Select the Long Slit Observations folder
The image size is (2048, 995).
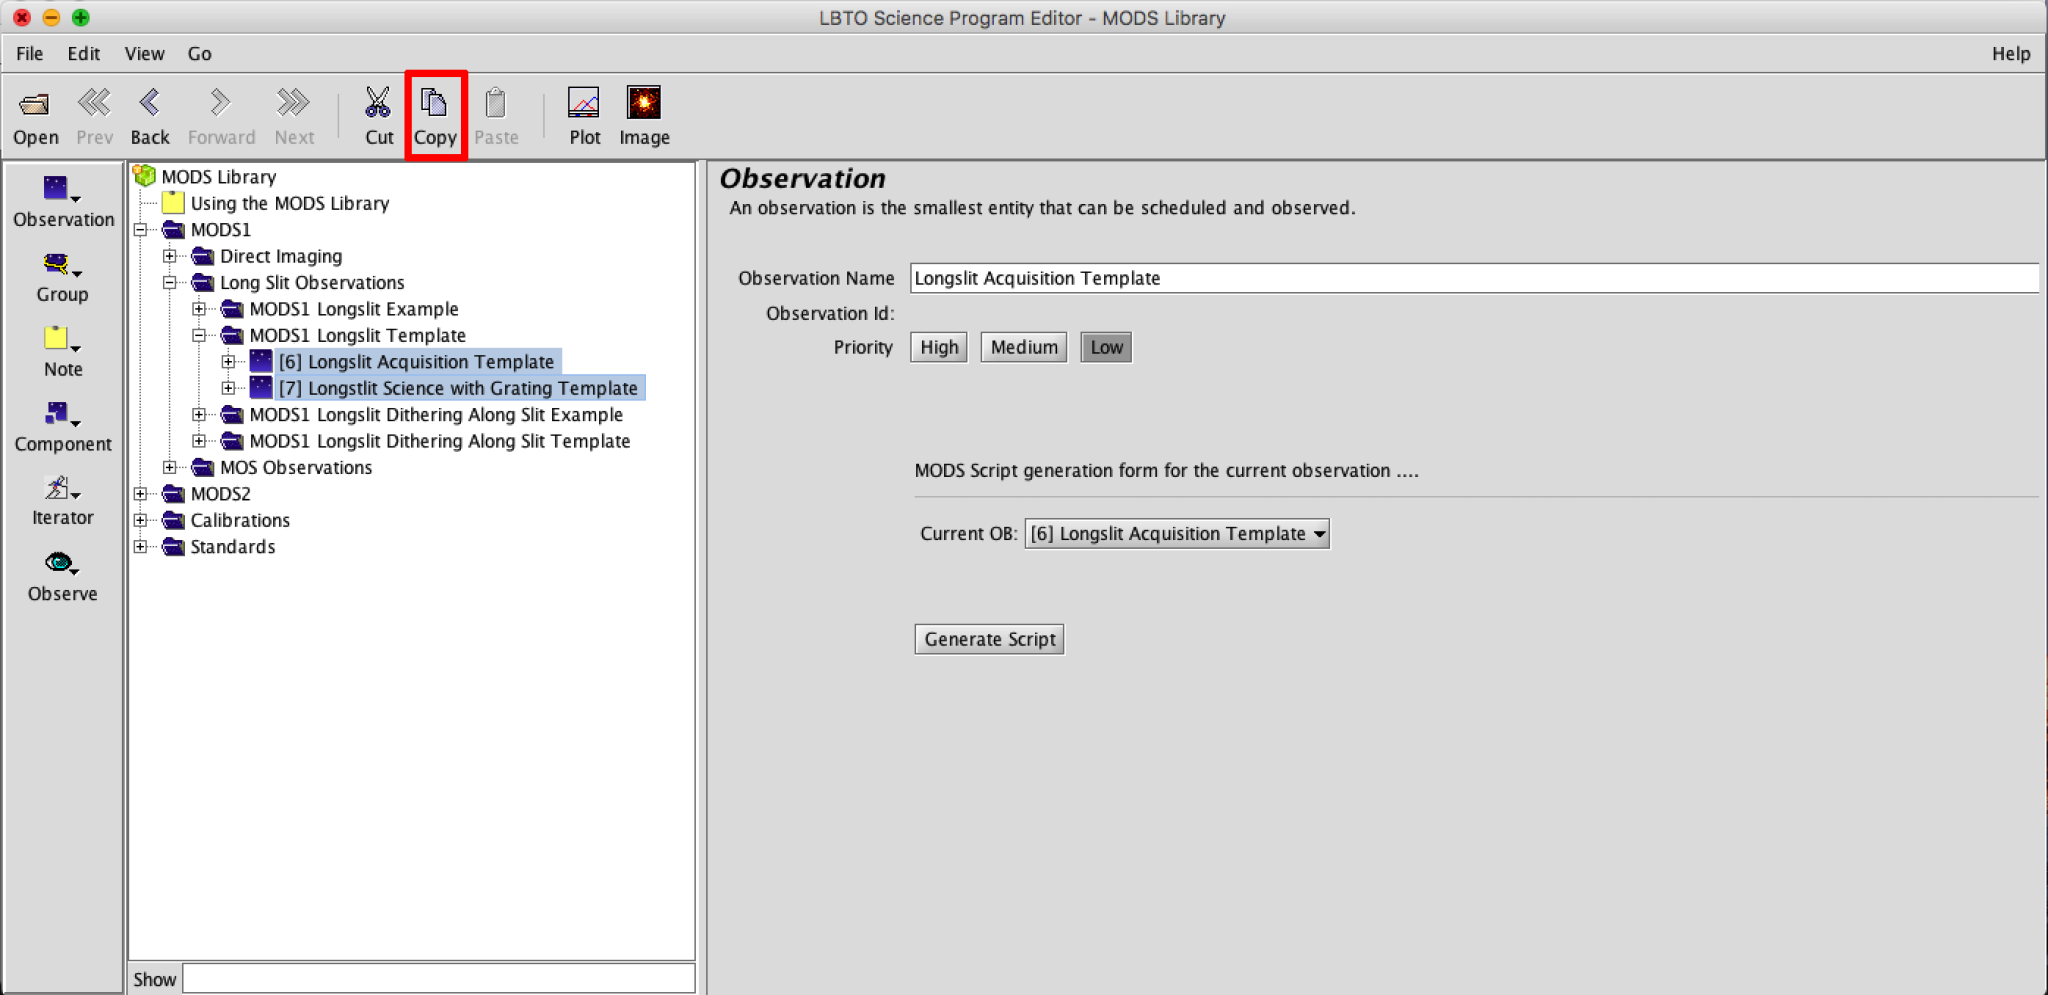pyautogui.click(x=312, y=282)
